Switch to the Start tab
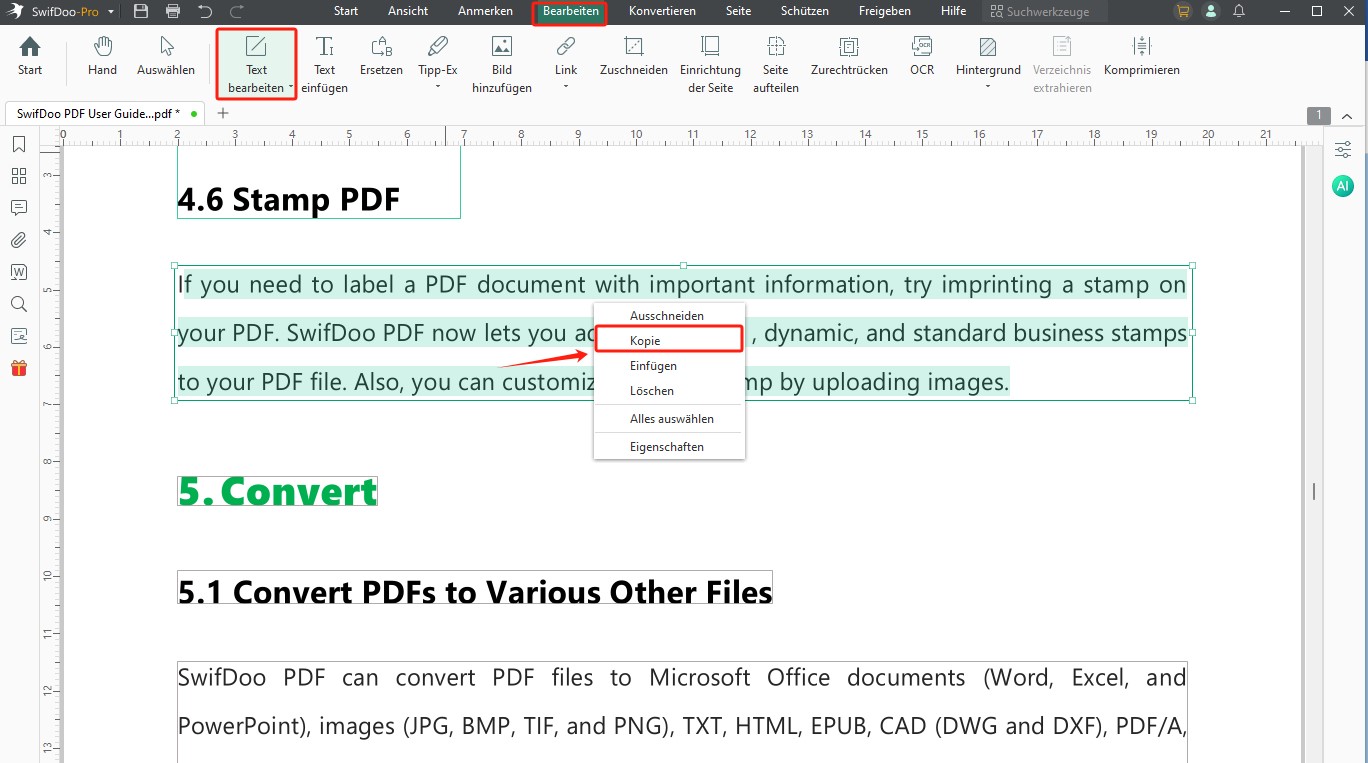 click(x=346, y=11)
